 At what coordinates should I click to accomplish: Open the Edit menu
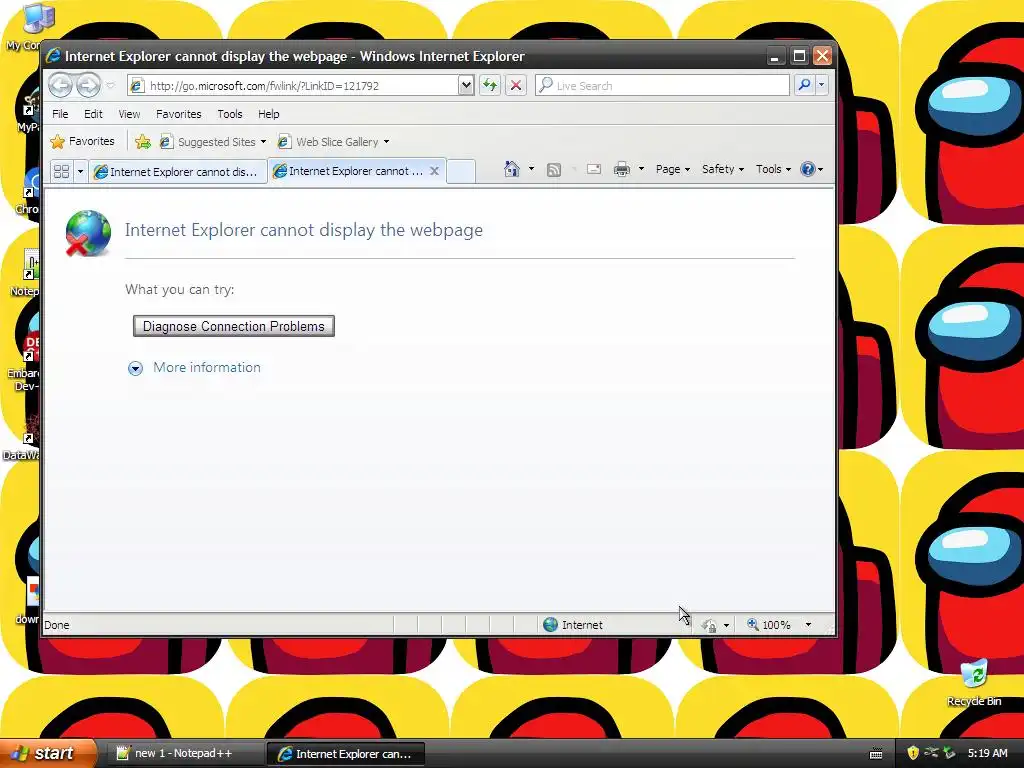pyautogui.click(x=93, y=114)
